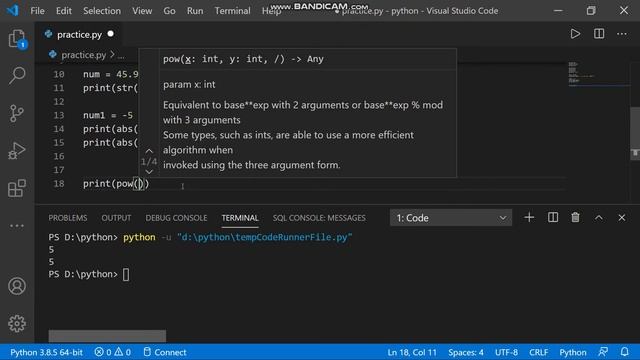This screenshot has width=640, height=360.
Task: Open the Edit menu
Action: tap(64, 11)
